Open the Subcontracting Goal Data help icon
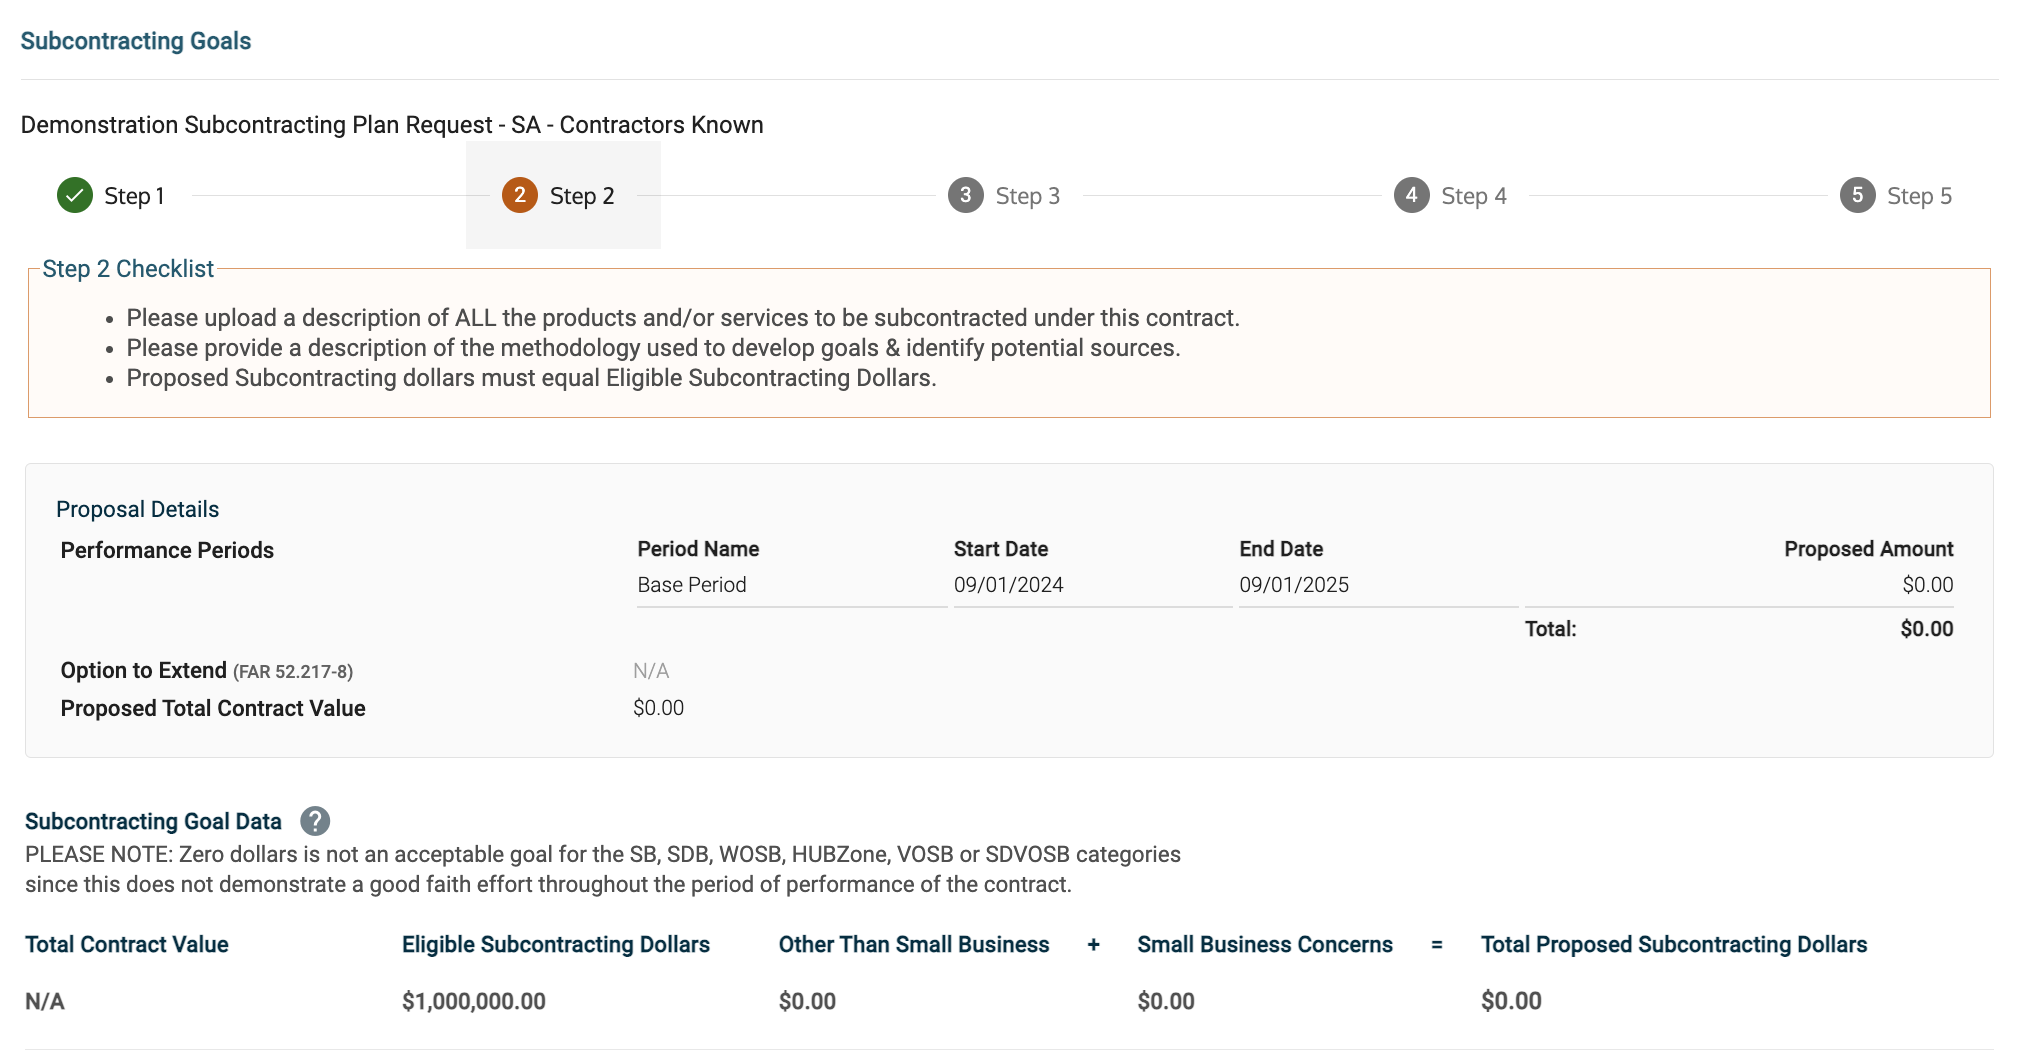The height and width of the screenshot is (1050, 2030). [x=315, y=821]
